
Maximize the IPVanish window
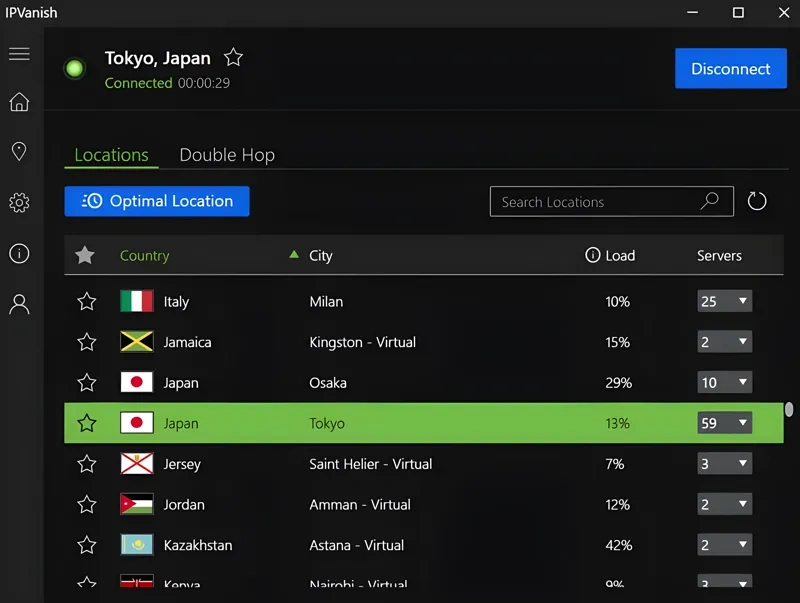click(x=738, y=12)
